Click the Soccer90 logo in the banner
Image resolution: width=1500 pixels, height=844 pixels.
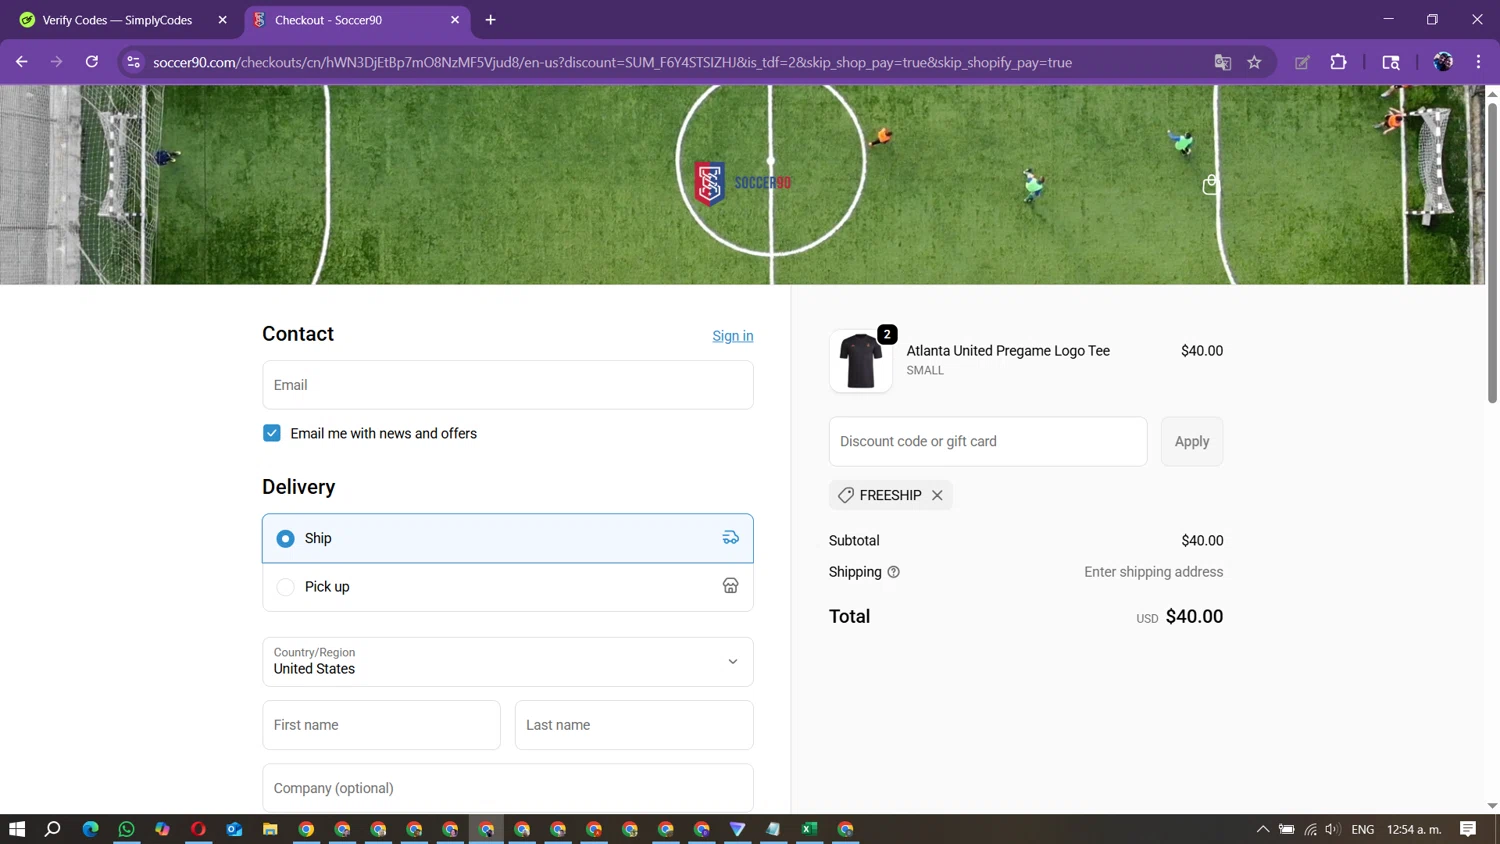pyautogui.click(x=743, y=183)
